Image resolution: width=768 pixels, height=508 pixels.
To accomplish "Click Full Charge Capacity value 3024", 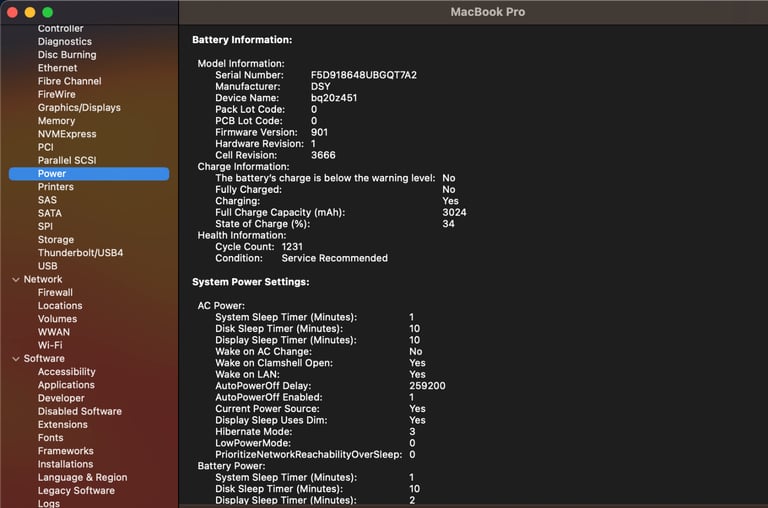I will click(455, 213).
